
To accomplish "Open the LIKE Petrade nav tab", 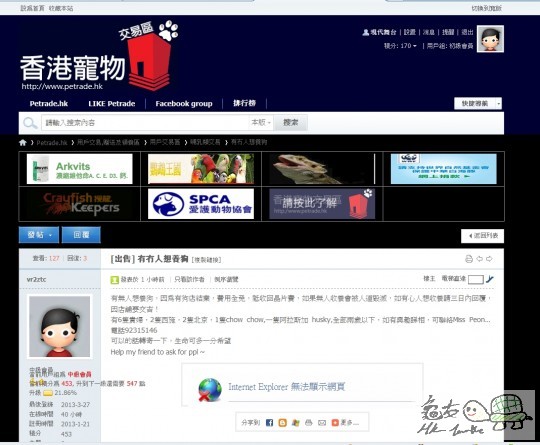I will 112,104.
